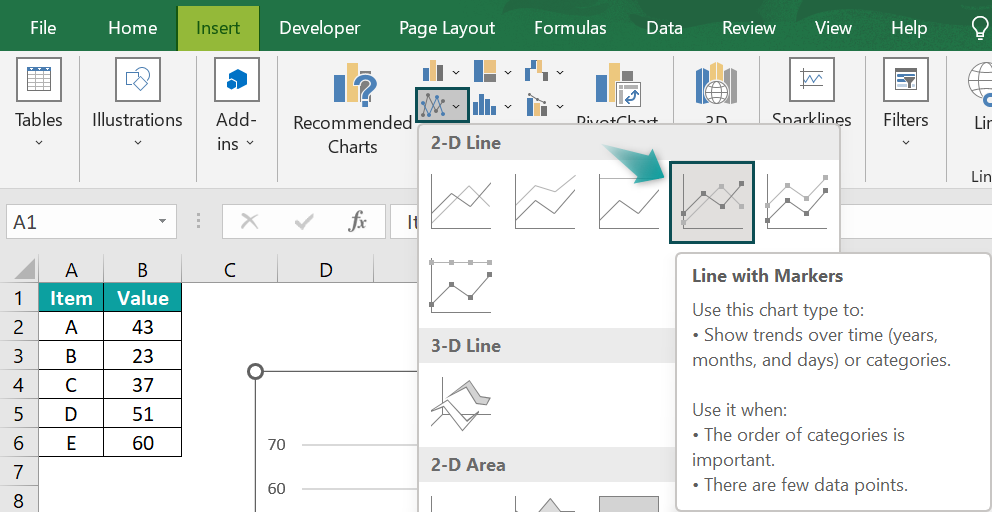The image size is (992, 512).
Task: Open the Tables icon group
Action: pos(39,80)
